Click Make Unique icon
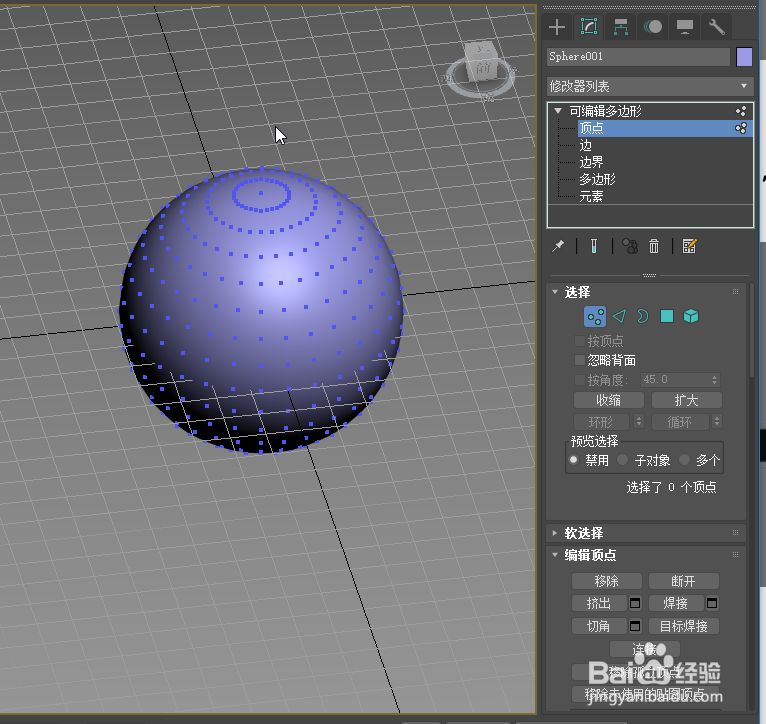The height and width of the screenshot is (724, 766). [x=630, y=246]
